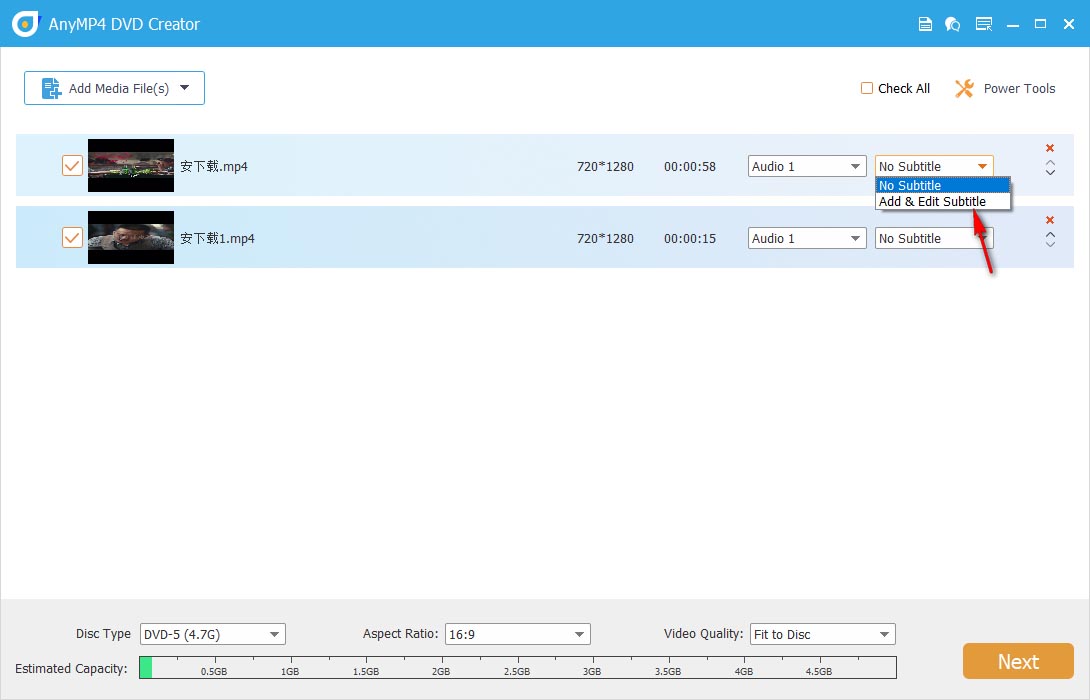Move 安下载.mp4 up with arrow
The height and width of the screenshot is (700, 1090).
(x=1050, y=163)
